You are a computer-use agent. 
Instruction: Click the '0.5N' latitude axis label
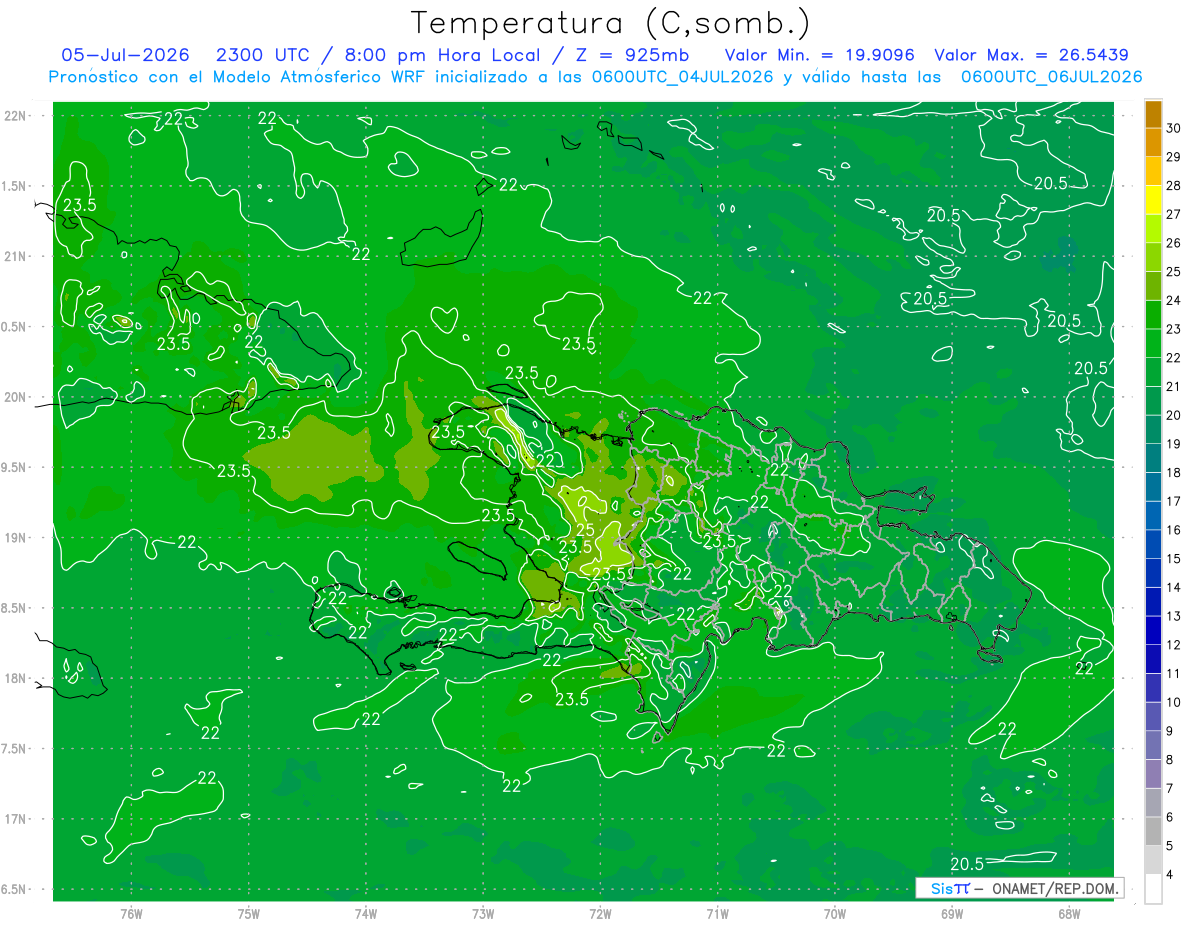point(15,327)
